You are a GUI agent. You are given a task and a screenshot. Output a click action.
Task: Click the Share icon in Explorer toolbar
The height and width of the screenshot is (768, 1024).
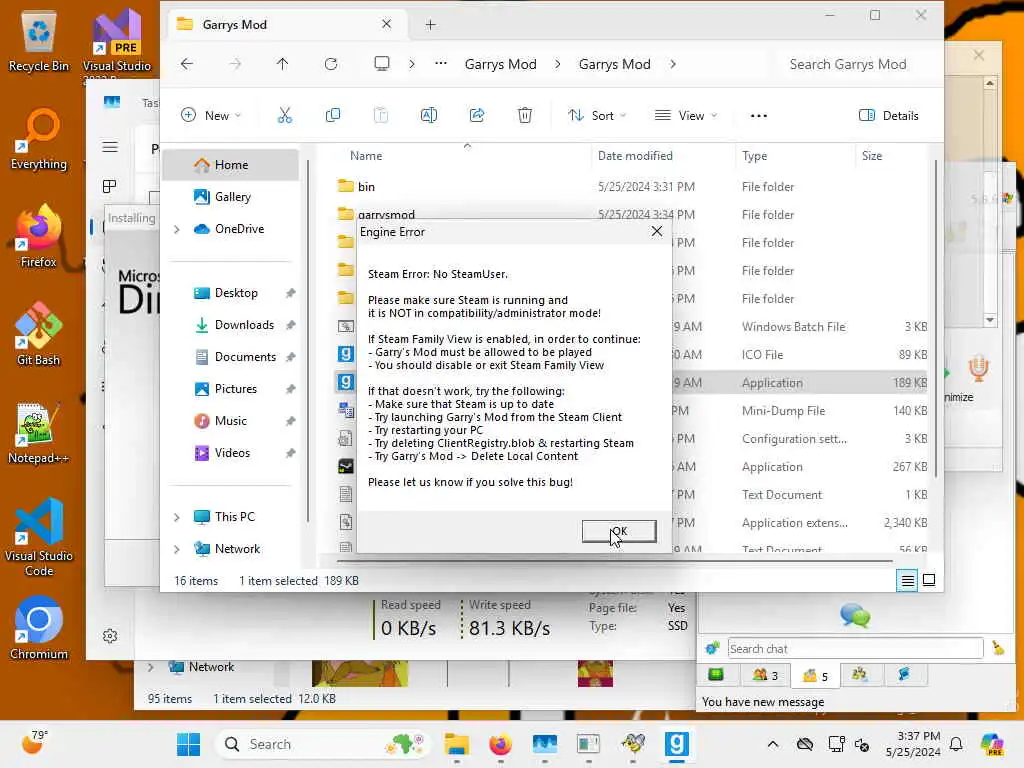click(x=477, y=116)
